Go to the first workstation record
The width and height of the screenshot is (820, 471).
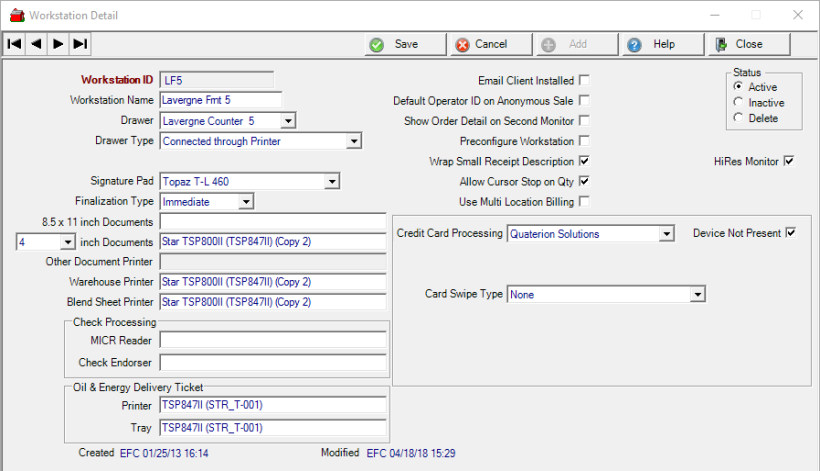point(14,44)
